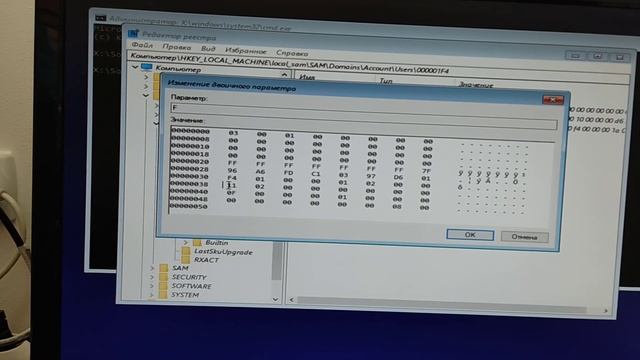Click the SECURITY folder icon
Viewport: 640px width, 360px height.
click(164, 277)
